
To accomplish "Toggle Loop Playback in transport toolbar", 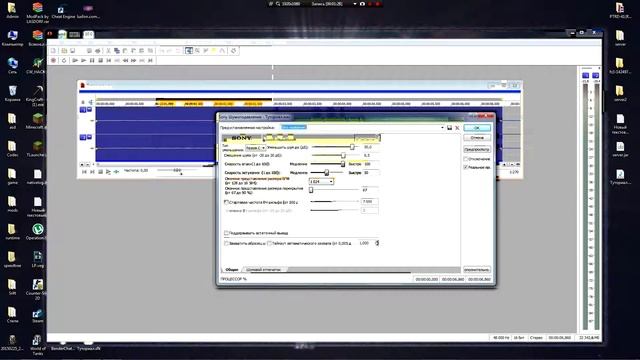I will (x=64, y=60).
